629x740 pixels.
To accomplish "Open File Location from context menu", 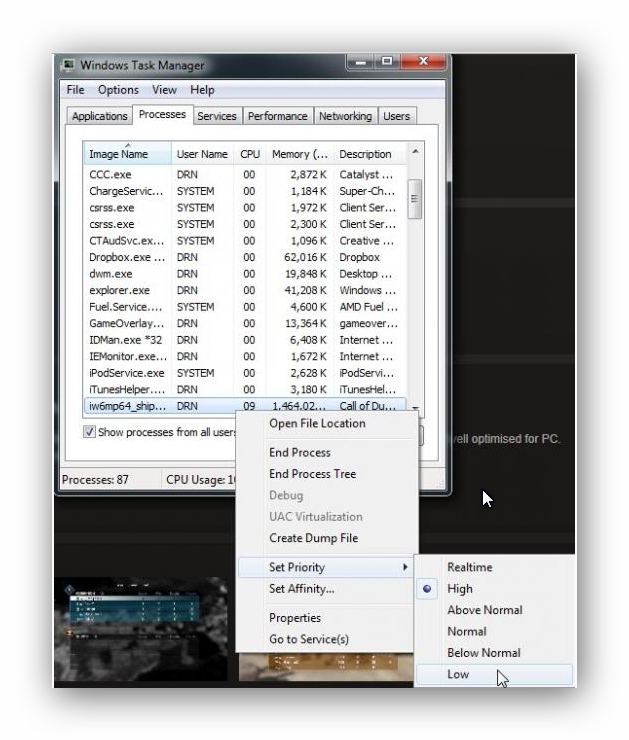I will tap(317, 423).
